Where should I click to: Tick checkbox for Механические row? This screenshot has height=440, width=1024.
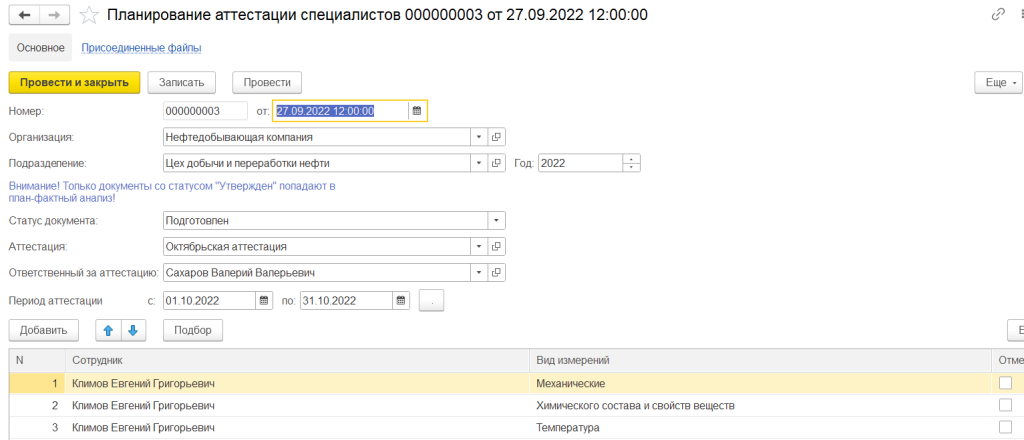[1005, 383]
